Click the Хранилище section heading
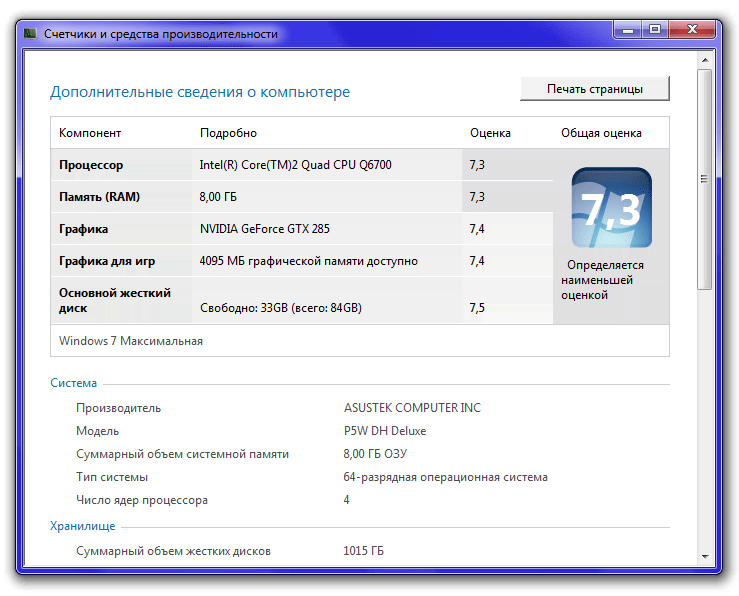 pos(82,526)
